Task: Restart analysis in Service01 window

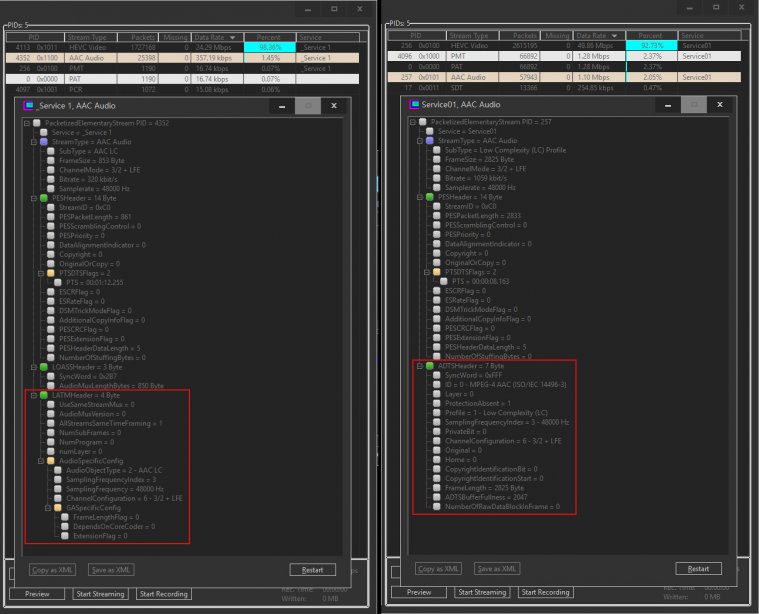Action: 698,569
